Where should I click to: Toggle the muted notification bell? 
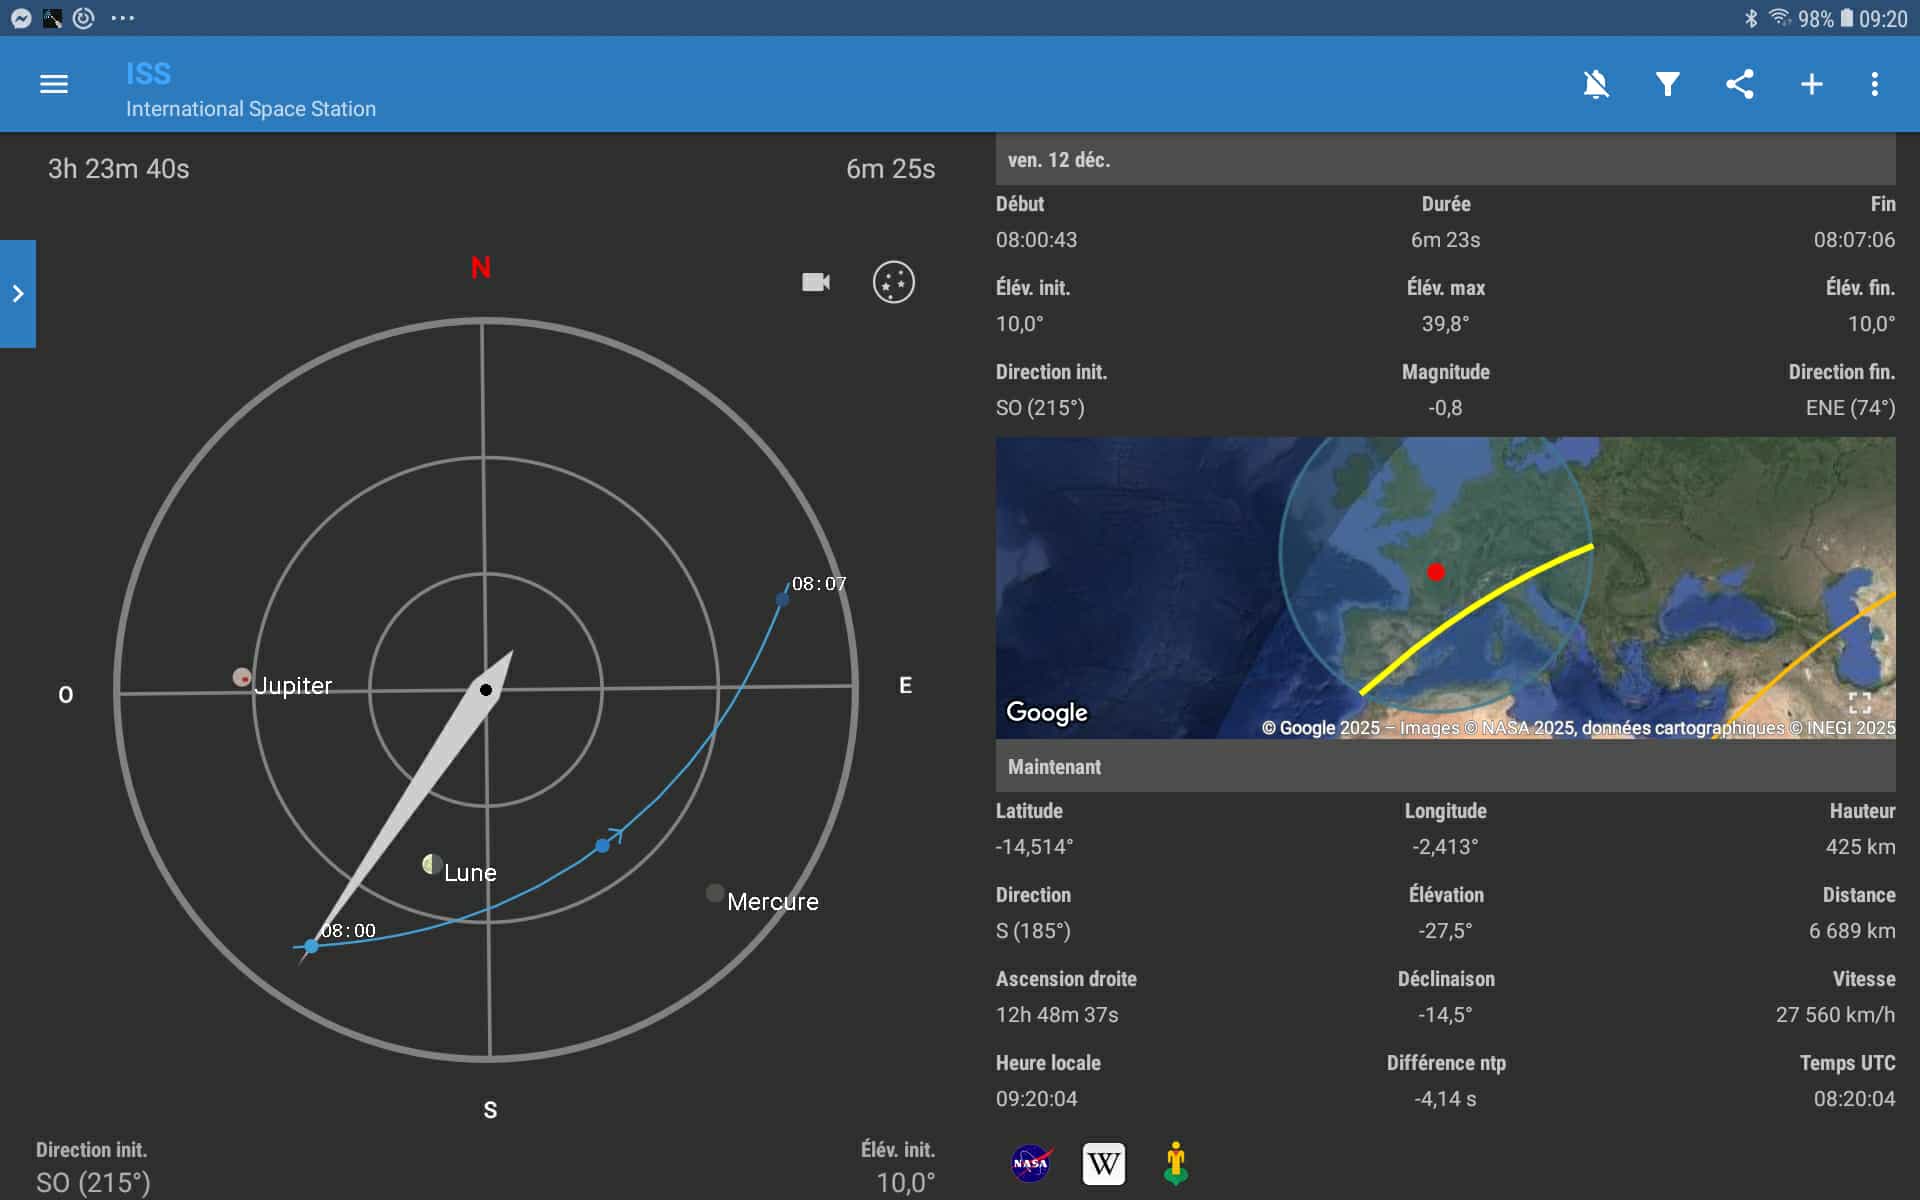point(1596,84)
